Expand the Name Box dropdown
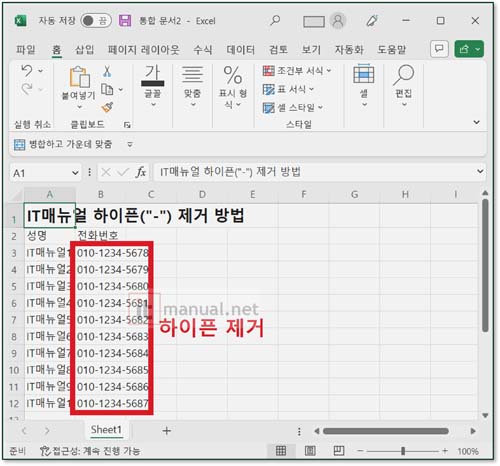The height and width of the screenshot is (466, 500). point(75,173)
